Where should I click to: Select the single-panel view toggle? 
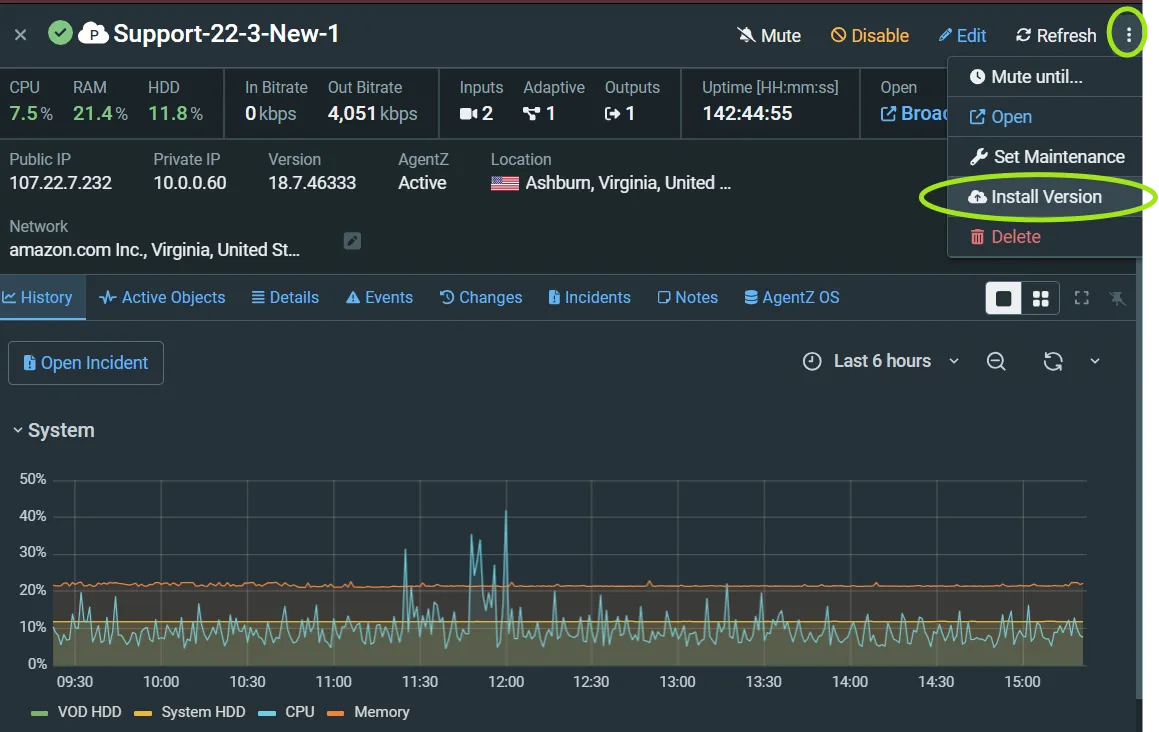1004,298
